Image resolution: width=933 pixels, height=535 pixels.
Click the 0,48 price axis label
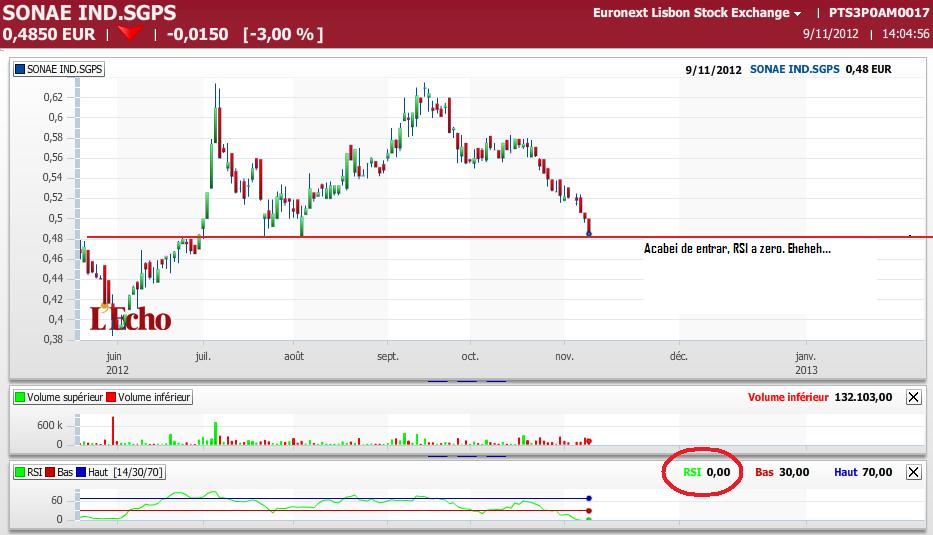click(x=53, y=238)
